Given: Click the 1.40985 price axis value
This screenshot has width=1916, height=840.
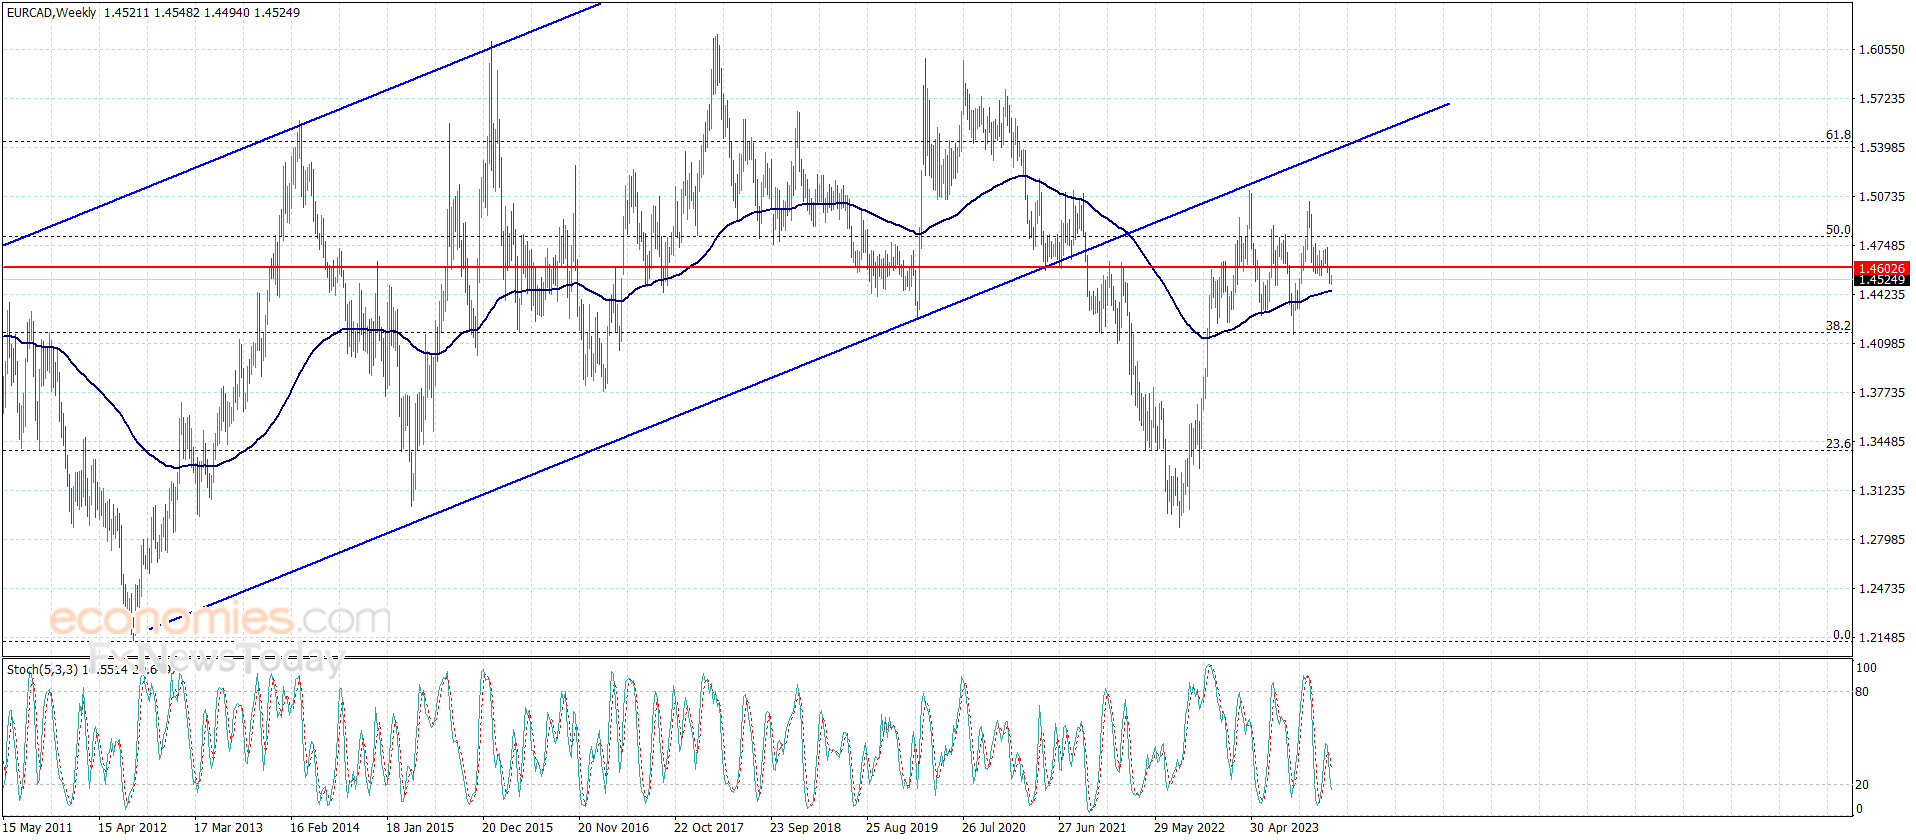Looking at the screenshot, I should [1881, 344].
